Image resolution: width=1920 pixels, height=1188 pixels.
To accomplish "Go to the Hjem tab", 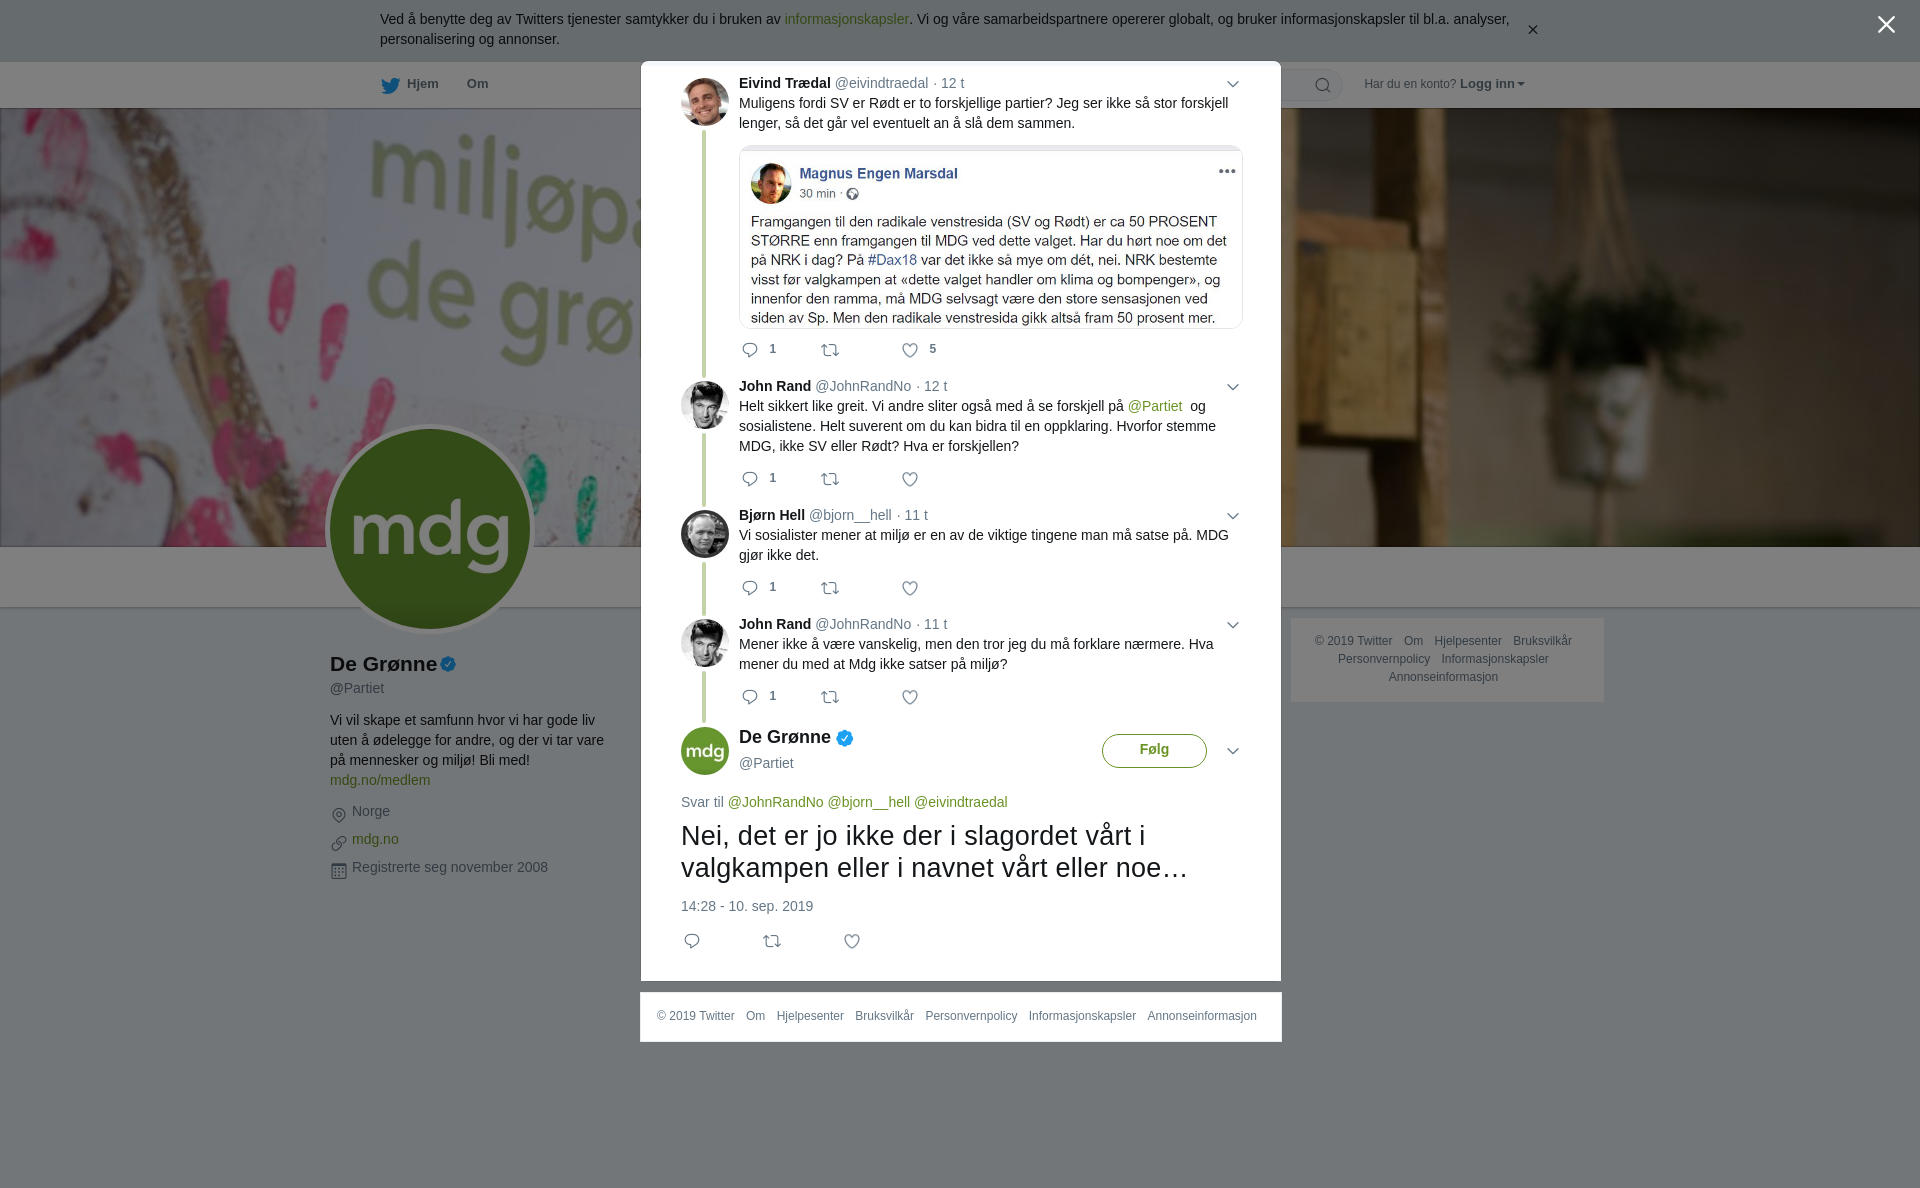I will tap(410, 84).
